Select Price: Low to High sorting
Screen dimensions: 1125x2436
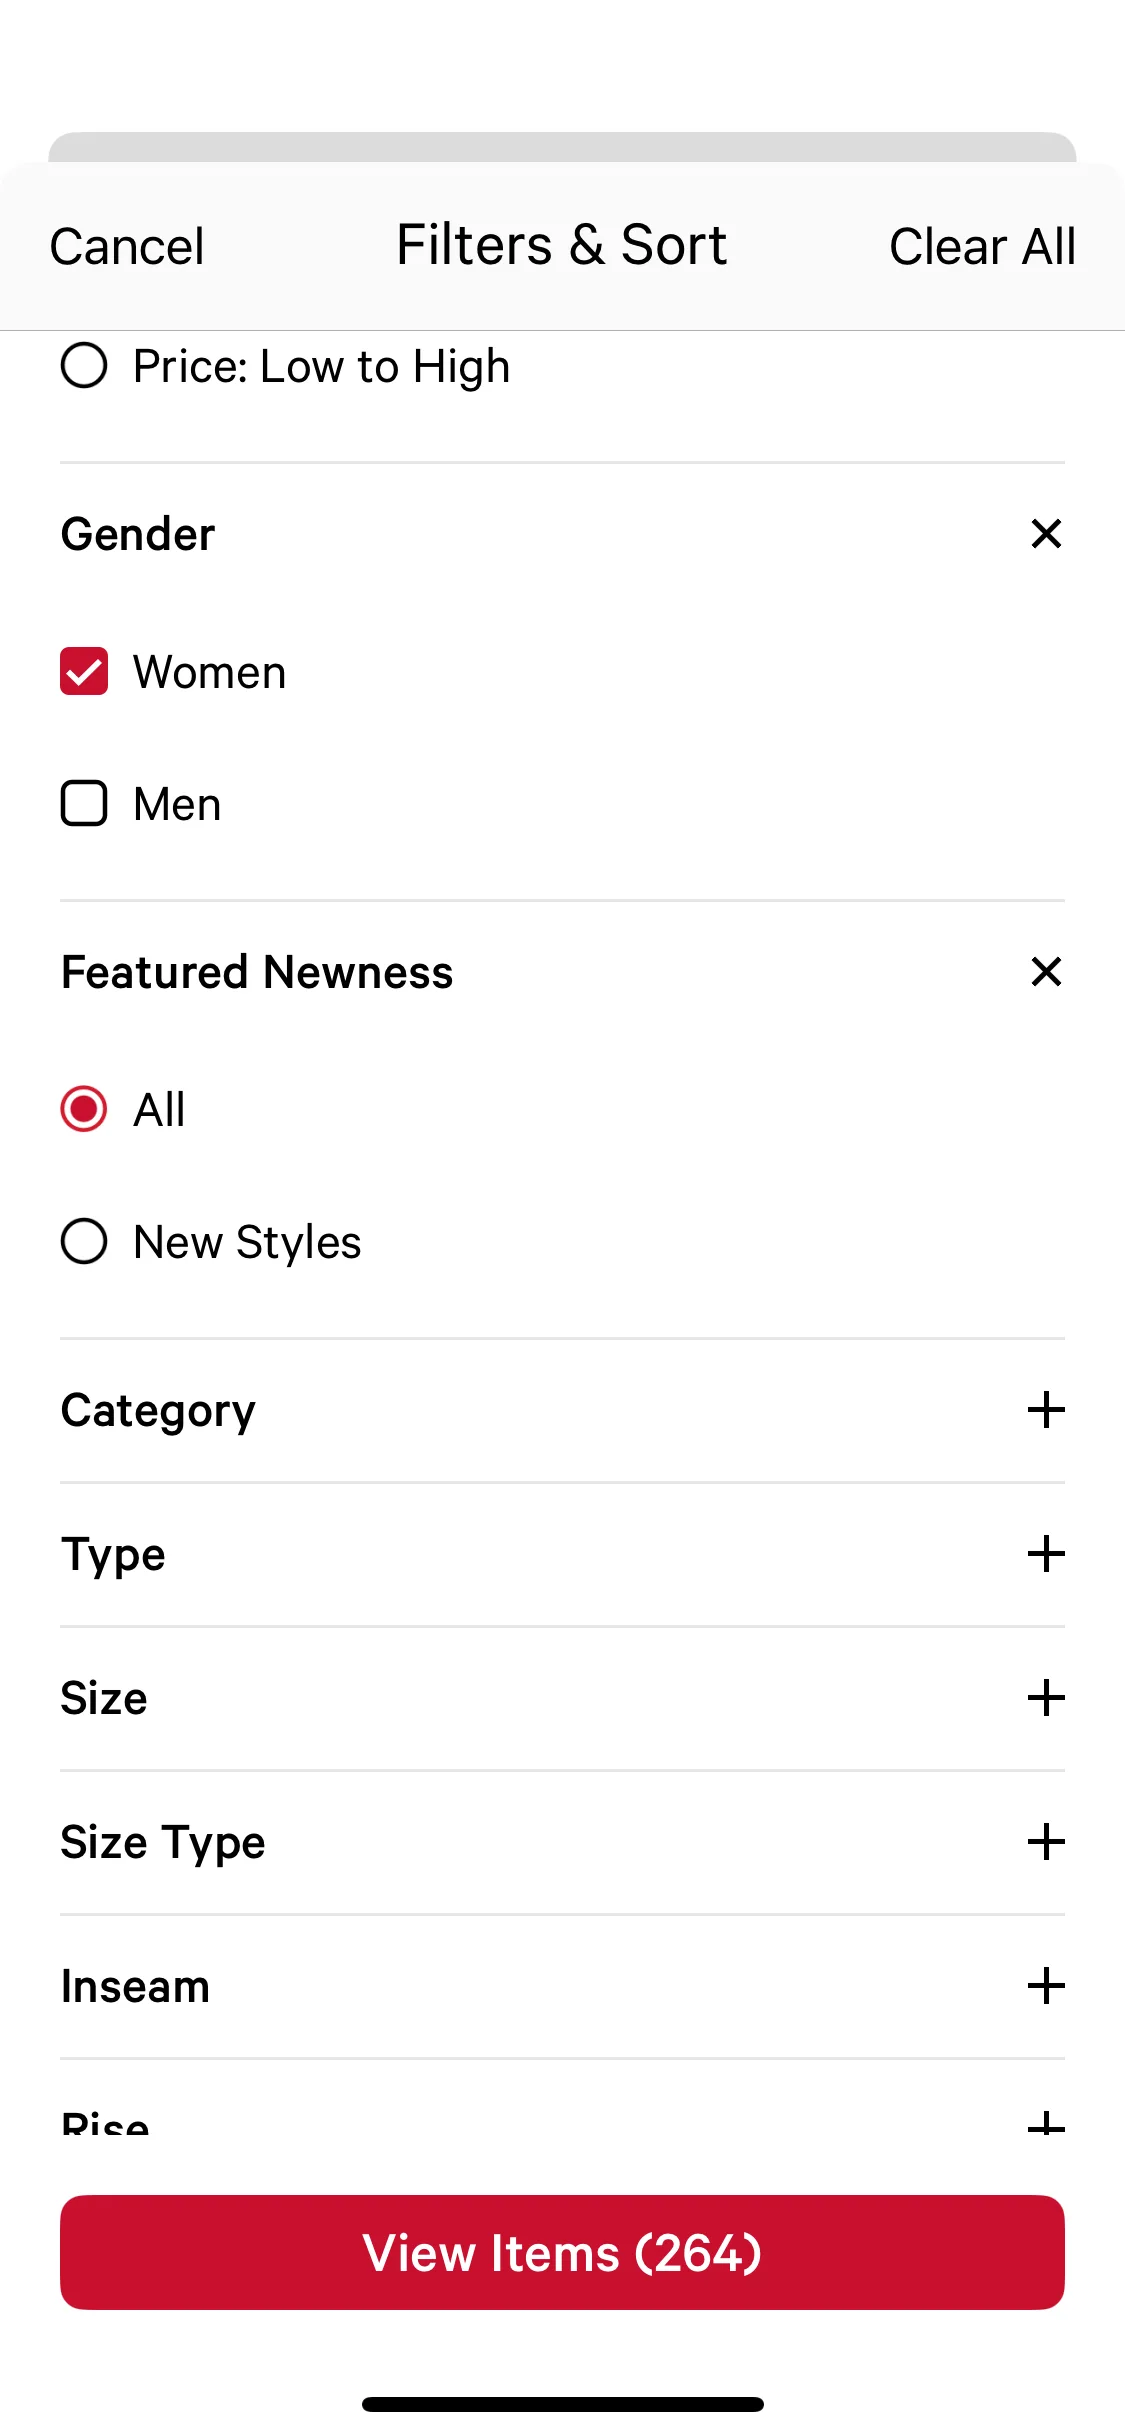click(x=84, y=366)
